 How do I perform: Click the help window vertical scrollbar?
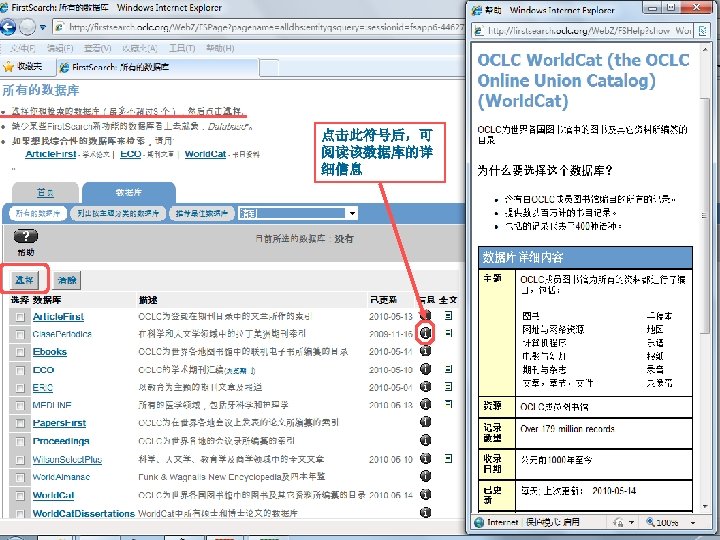tap(705, 216)
